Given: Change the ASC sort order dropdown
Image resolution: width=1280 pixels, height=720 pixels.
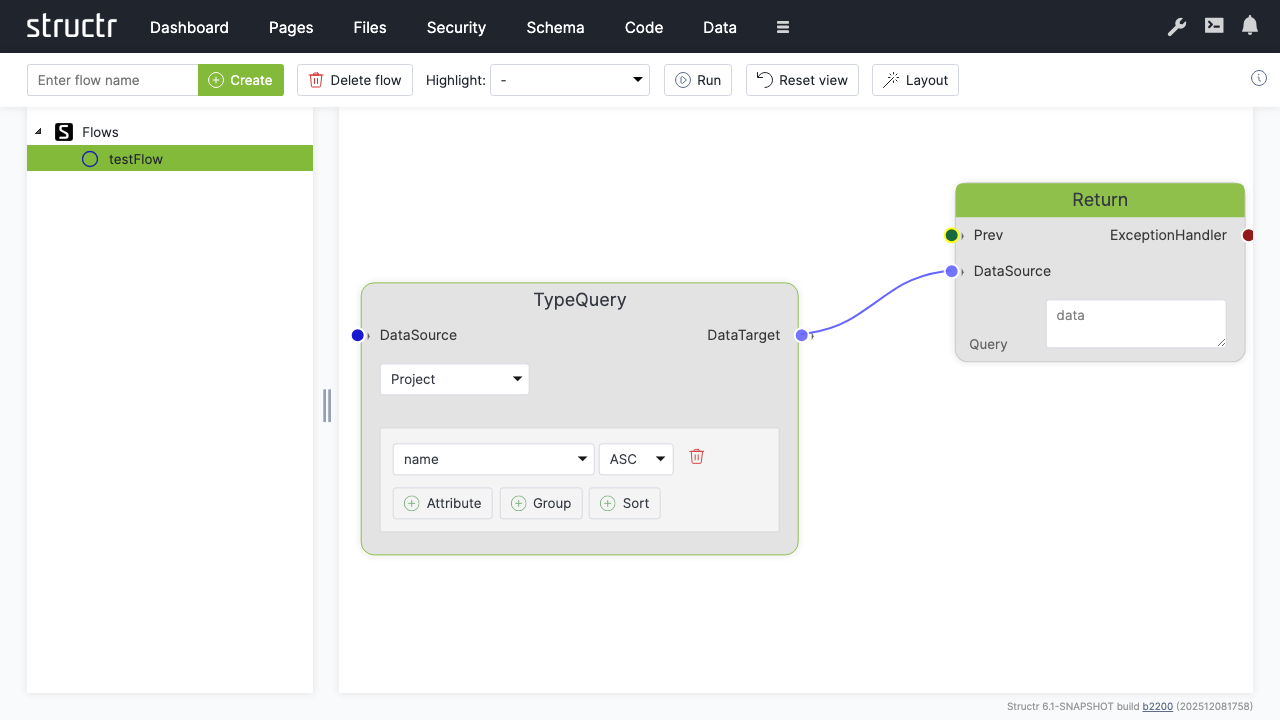Looking at the screenshot, I should click(636, 459).
